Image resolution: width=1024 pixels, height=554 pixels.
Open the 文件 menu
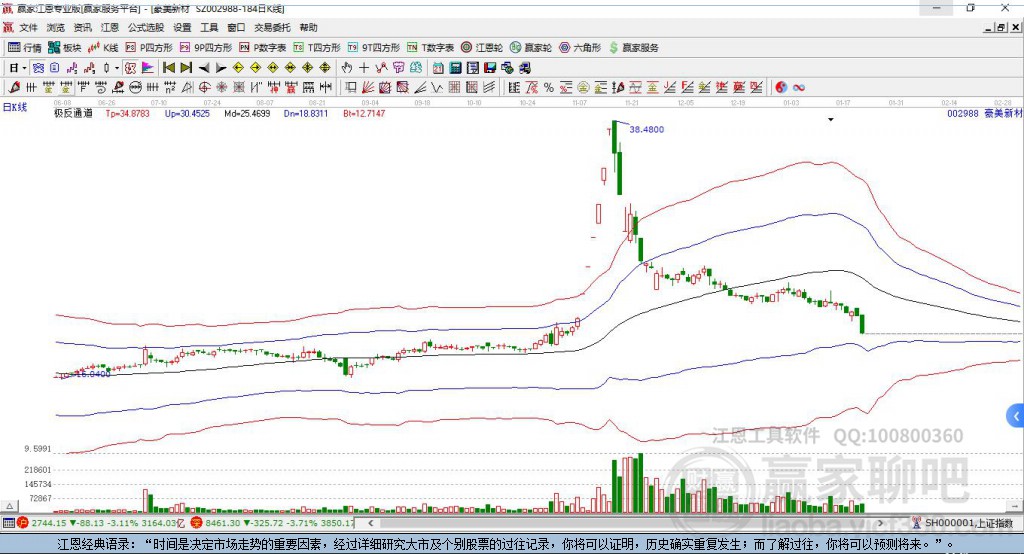point(29,27)
